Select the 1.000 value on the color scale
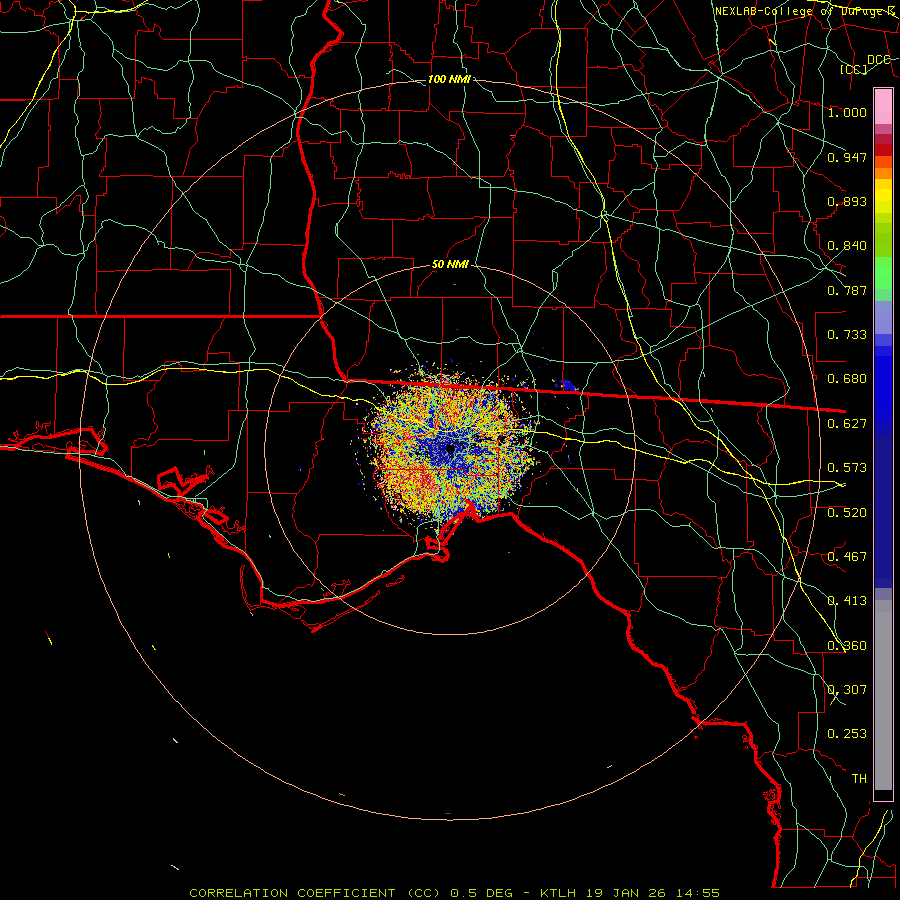Screen dimensions: 900x900 click(x=847, y=112)
